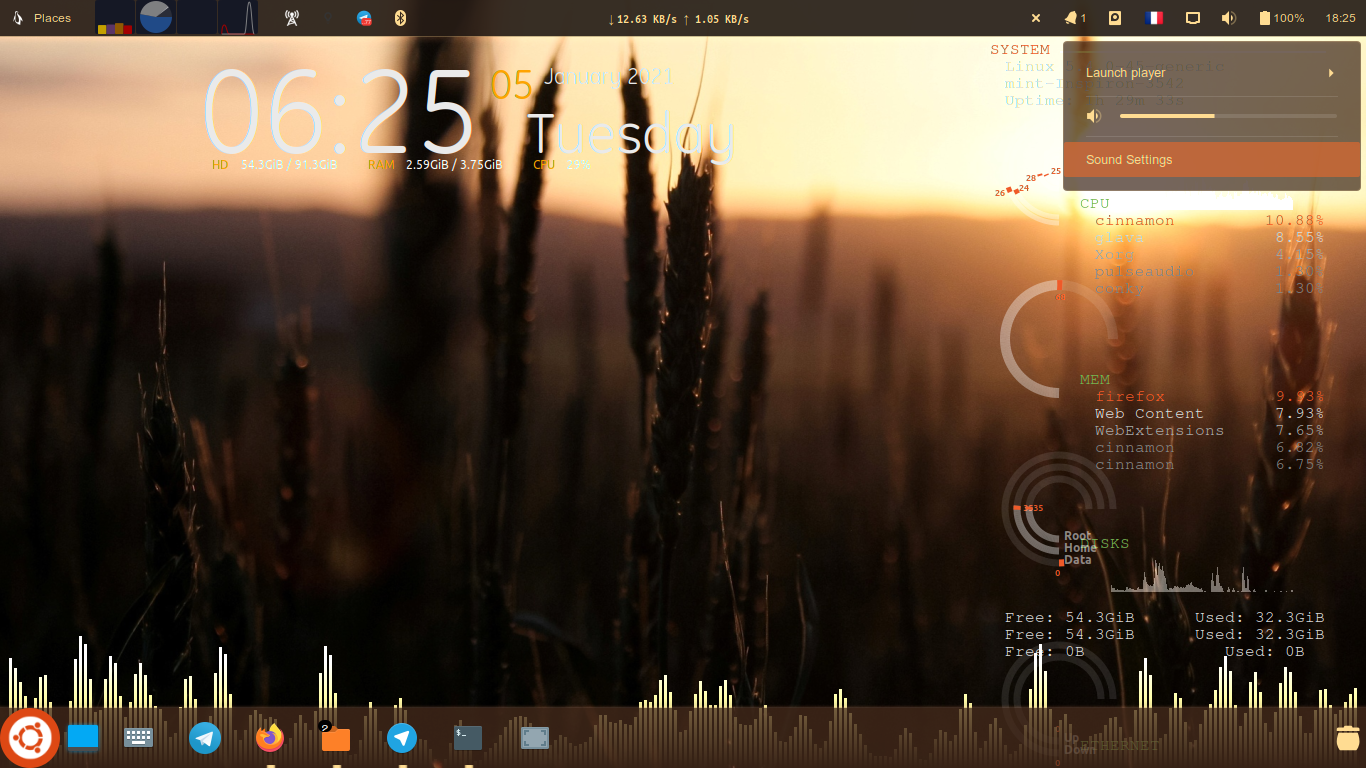Launch Firefox from the dock
The height and width of the screenshot is (768, 1366).
click(x=270, y=738)
